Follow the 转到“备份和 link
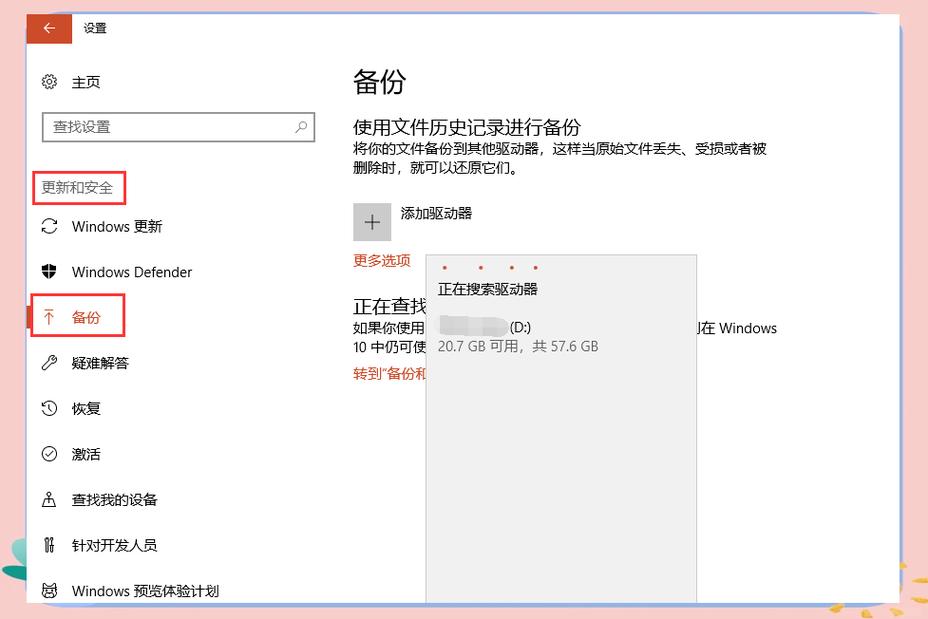 tap(389, 373)
